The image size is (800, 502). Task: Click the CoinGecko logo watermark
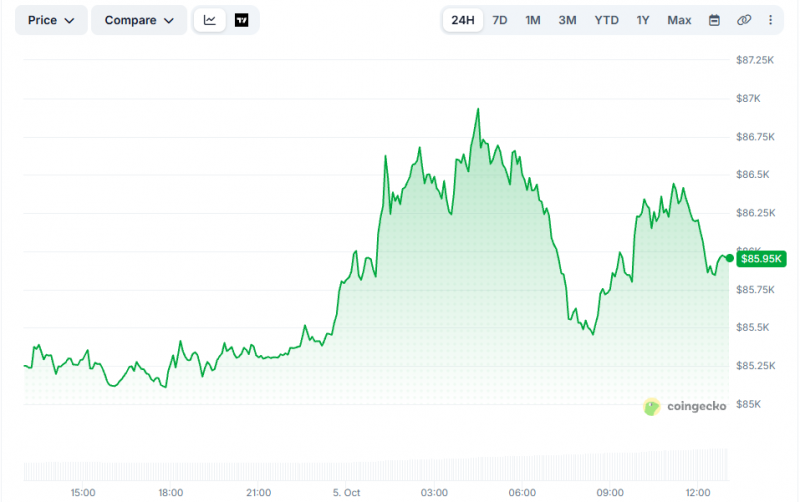click(685, 407)
